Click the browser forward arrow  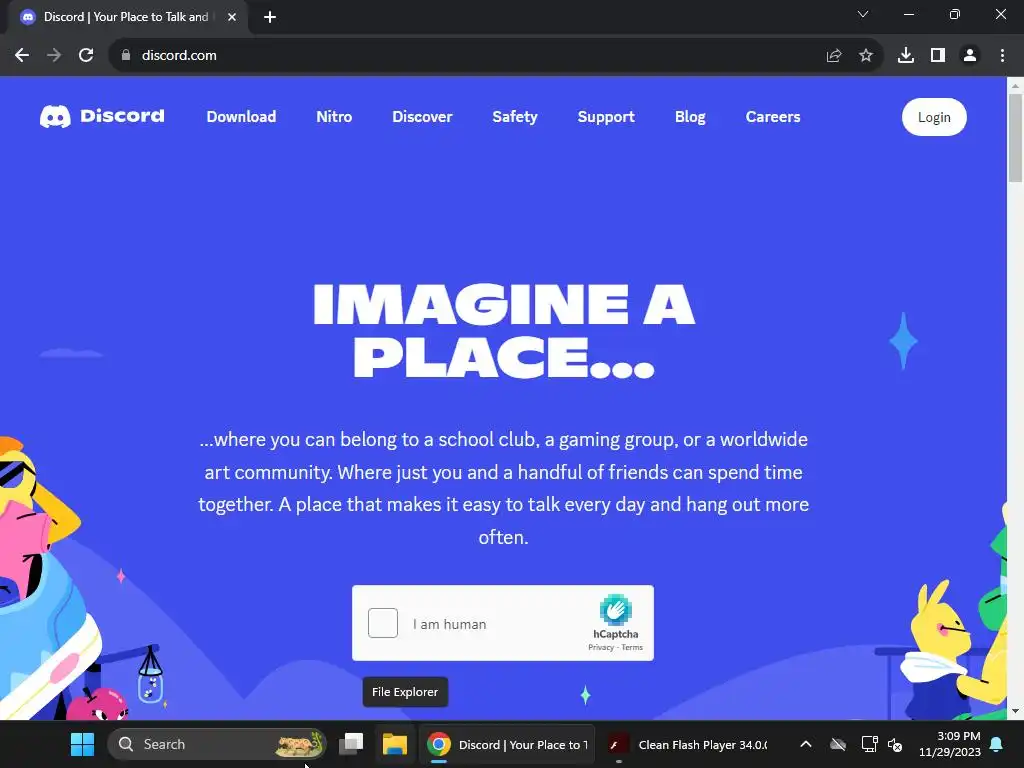coord(54,56)
